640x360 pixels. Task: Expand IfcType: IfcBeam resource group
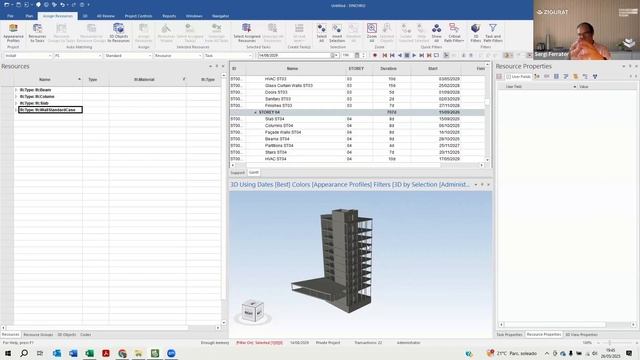(x=16, y=90)
